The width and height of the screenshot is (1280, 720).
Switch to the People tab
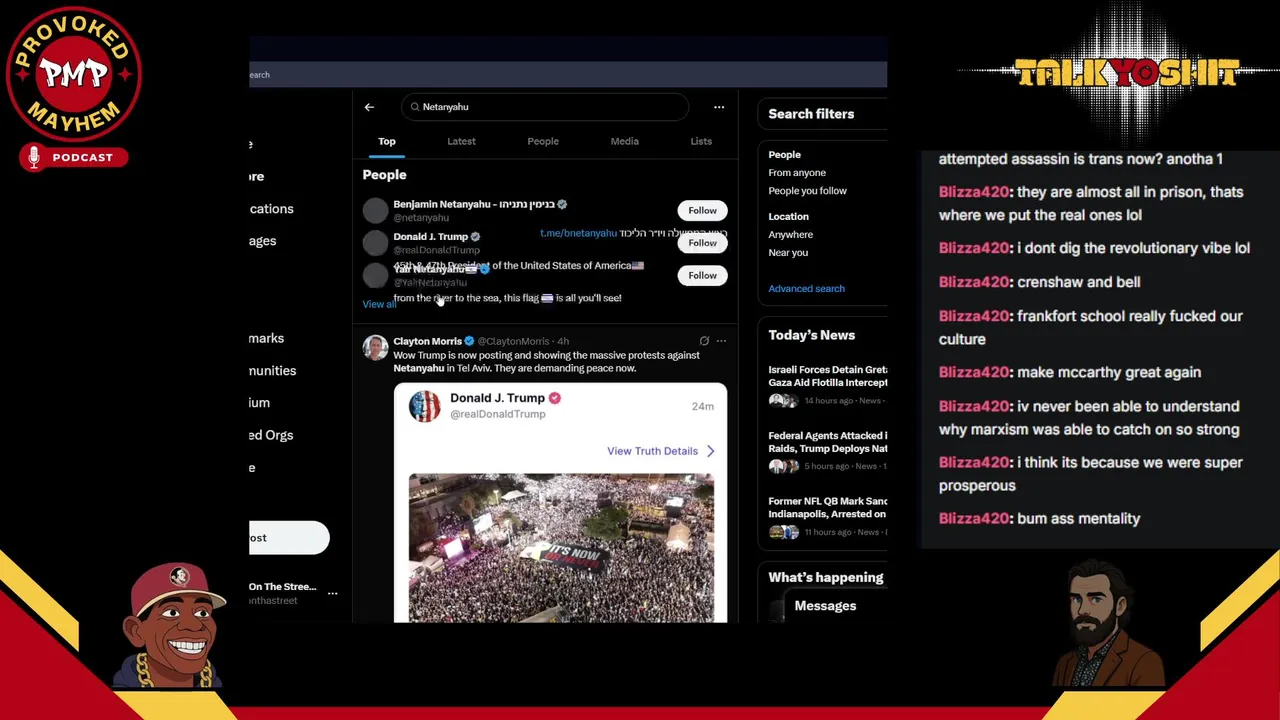(x=543, y=141)
